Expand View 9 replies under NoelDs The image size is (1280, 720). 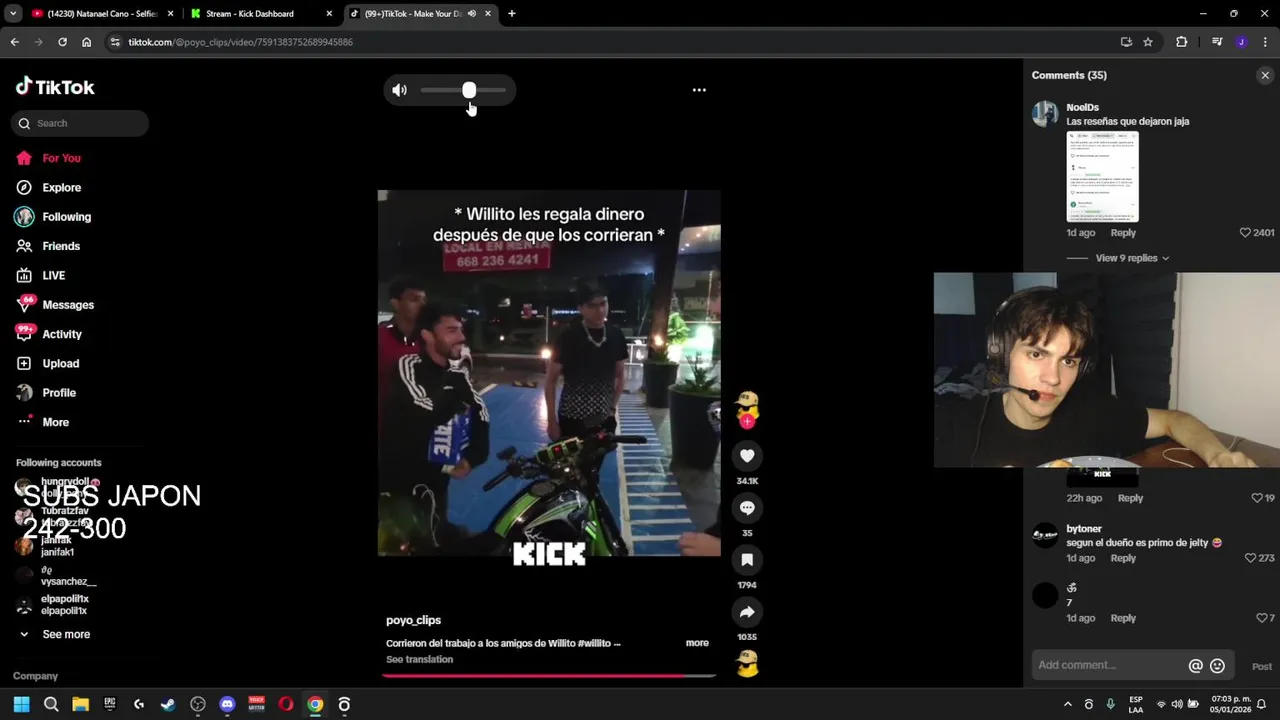click(1132, 258)
